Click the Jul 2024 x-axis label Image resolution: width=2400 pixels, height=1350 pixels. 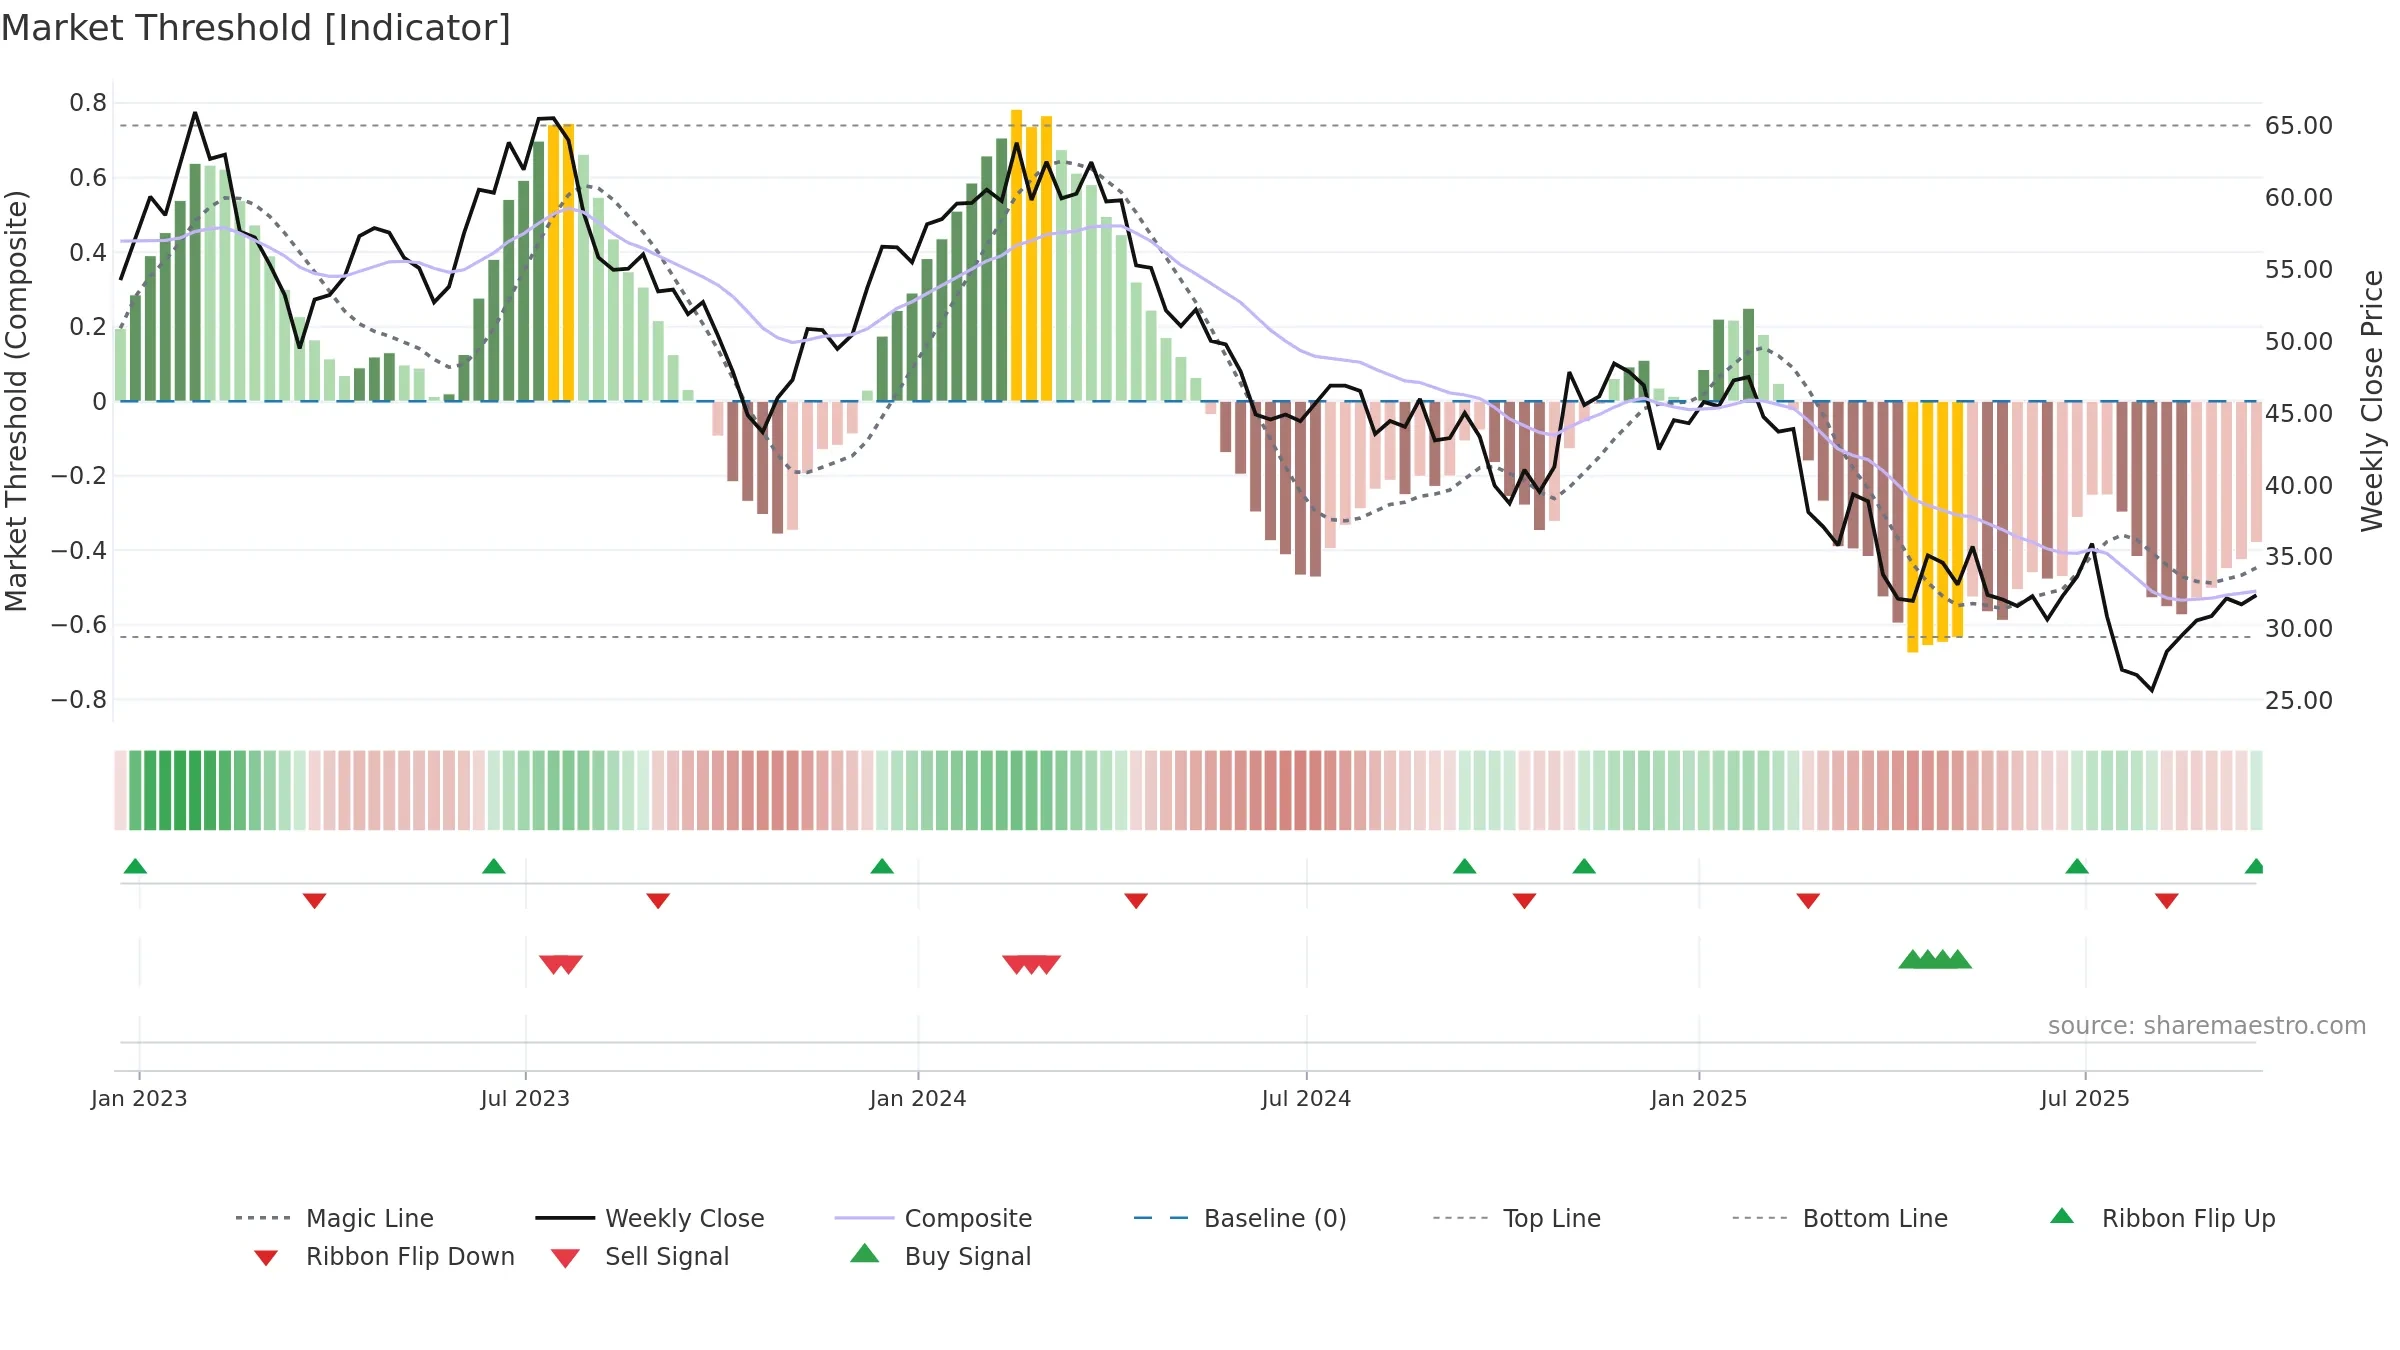tap(1306, 1098)
